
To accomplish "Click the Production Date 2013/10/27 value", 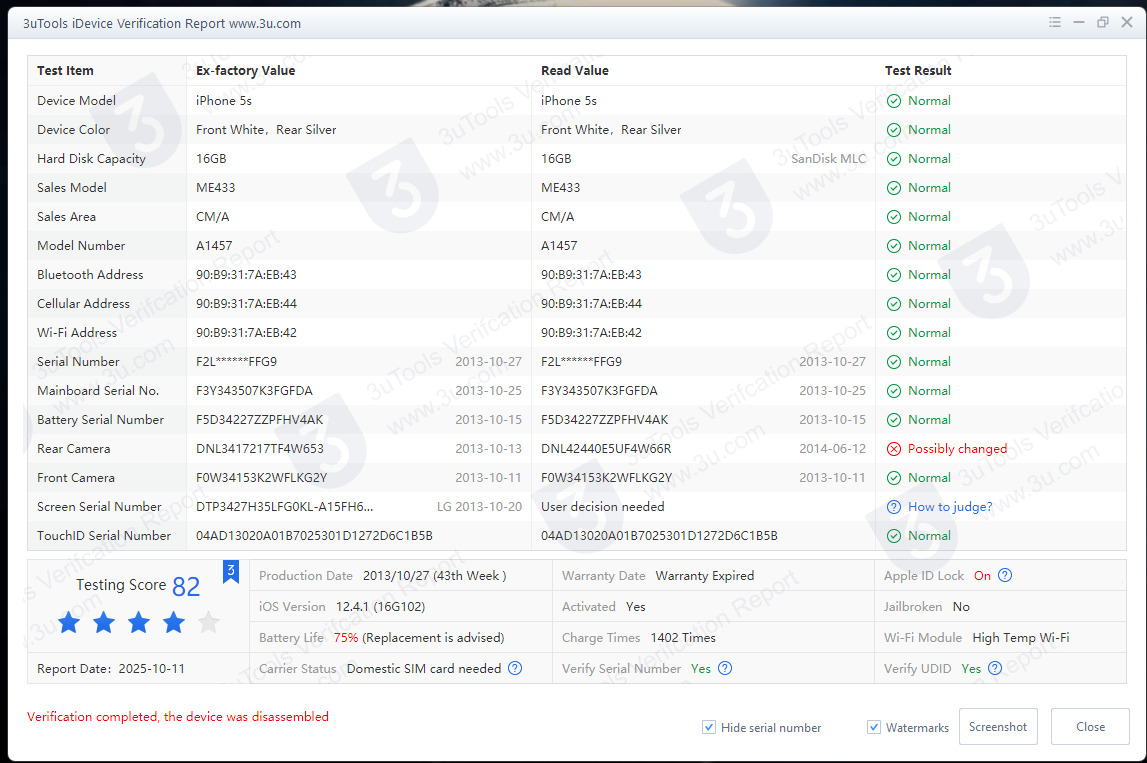I will pyautogui.click(x=434, y=576).
